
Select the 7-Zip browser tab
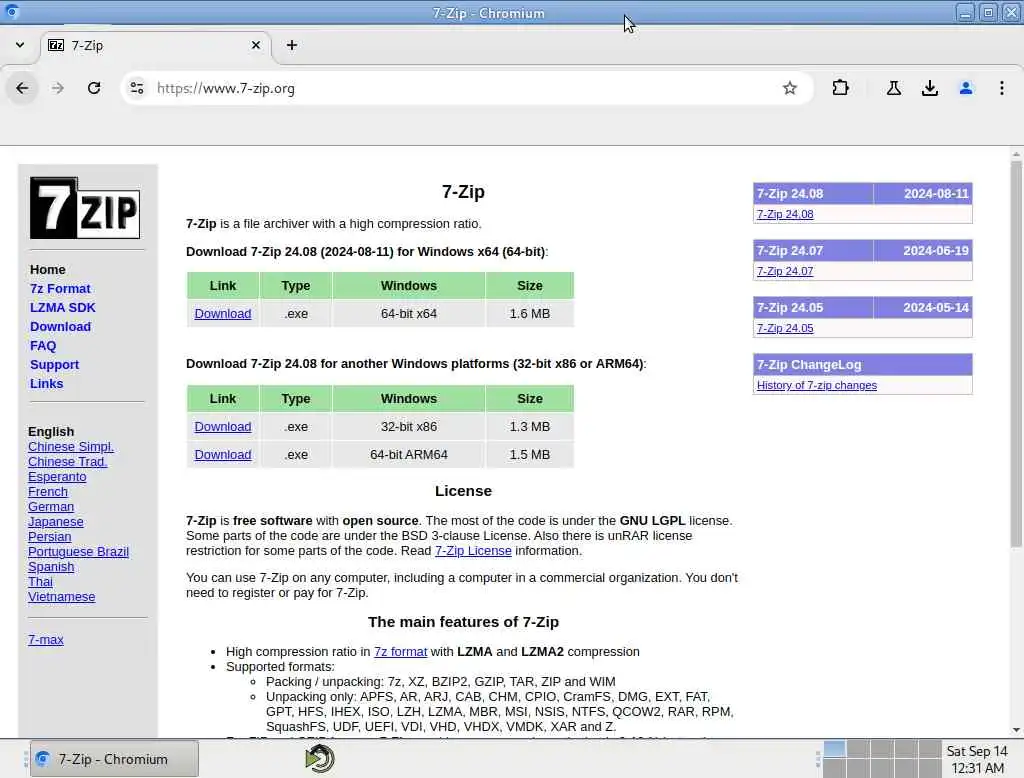155,45
